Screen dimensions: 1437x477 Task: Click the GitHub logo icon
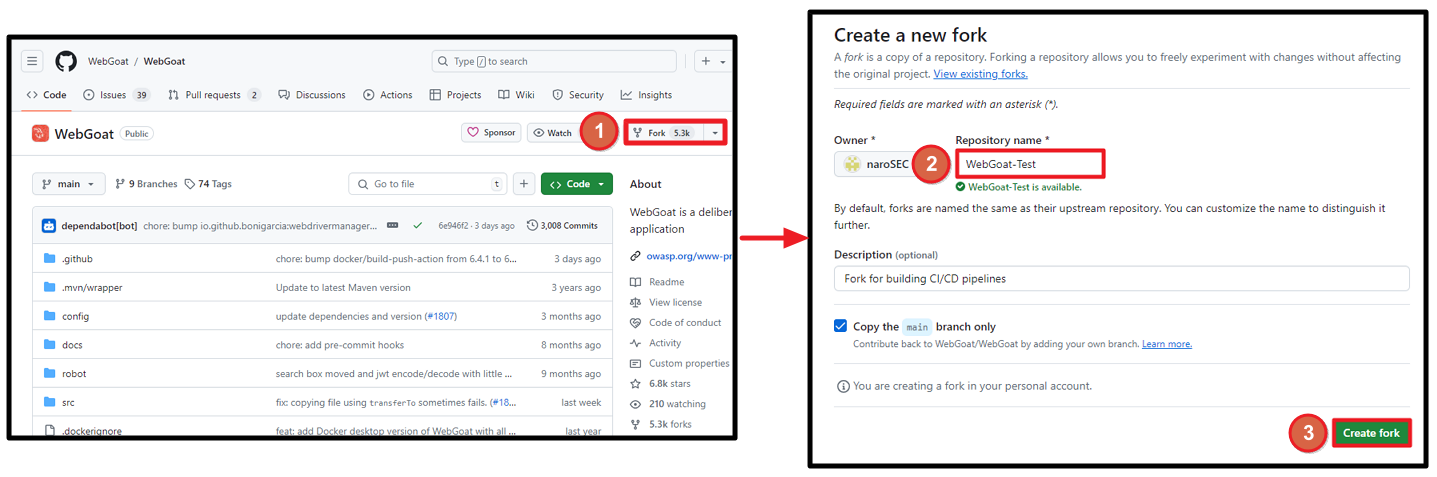click(66, 61)
